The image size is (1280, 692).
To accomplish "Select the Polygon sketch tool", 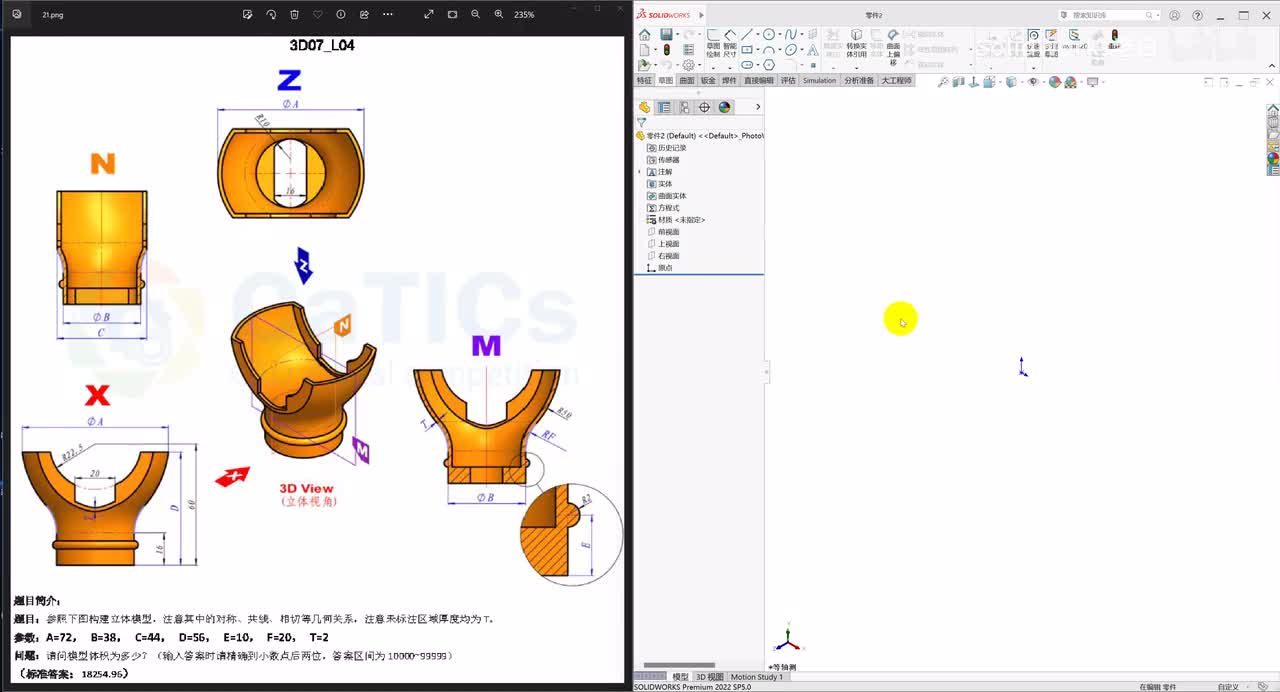I will pyautogui.click(x=768, y=65).
